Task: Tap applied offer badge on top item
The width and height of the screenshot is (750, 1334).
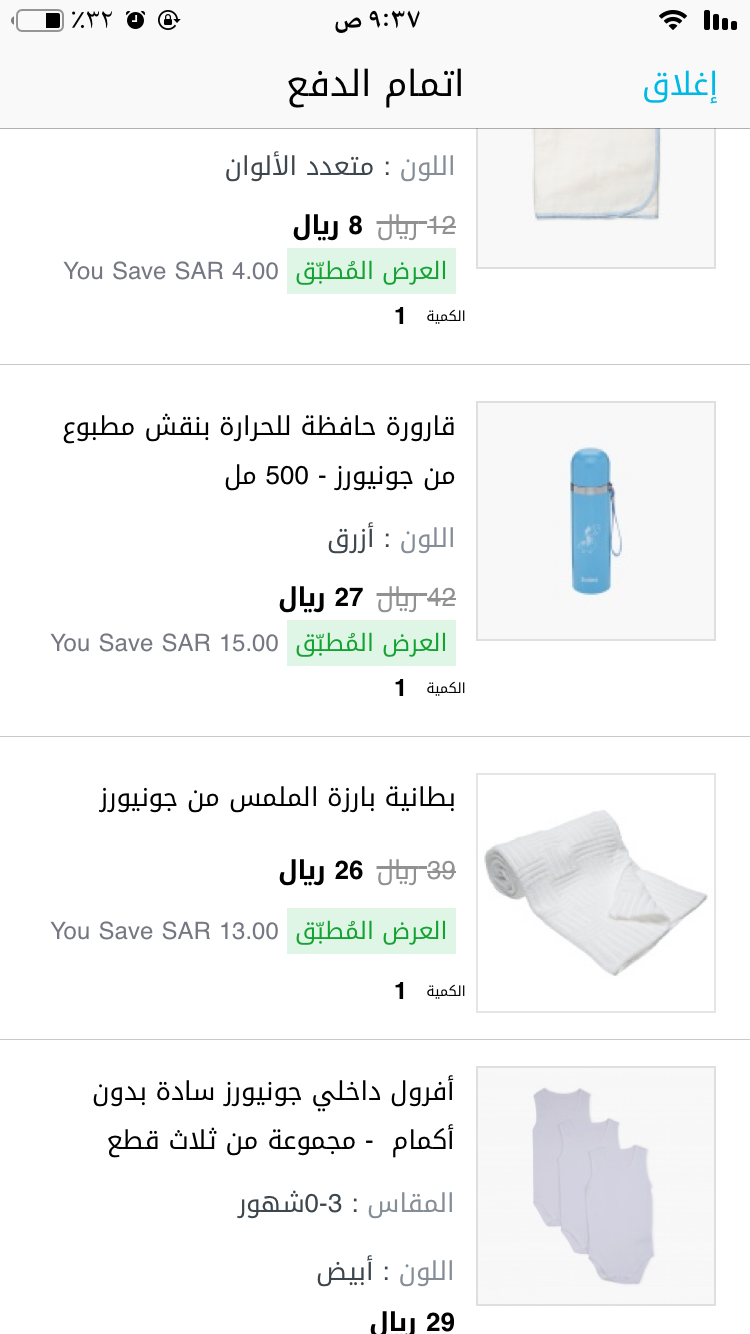Action: pos(371,271)
